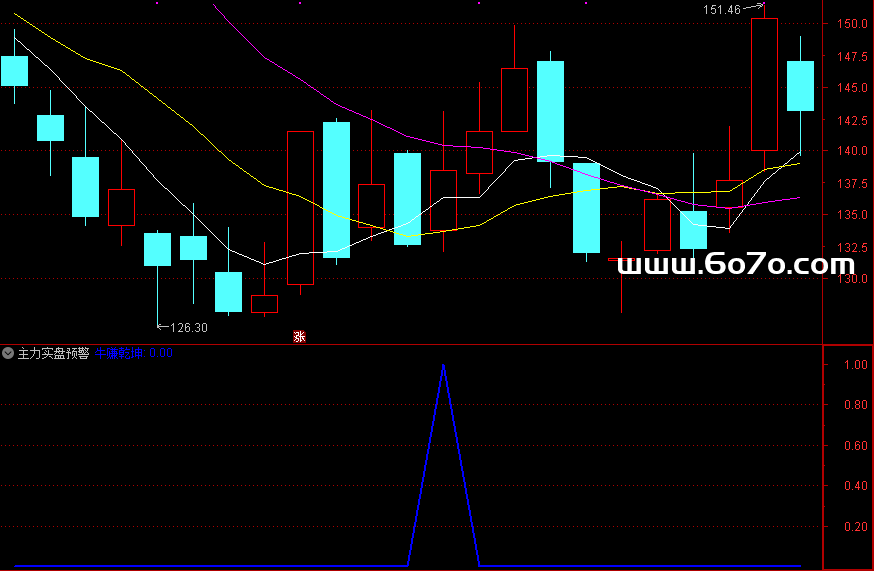Click the 130.0 price axis label

(x=852, y=279)
